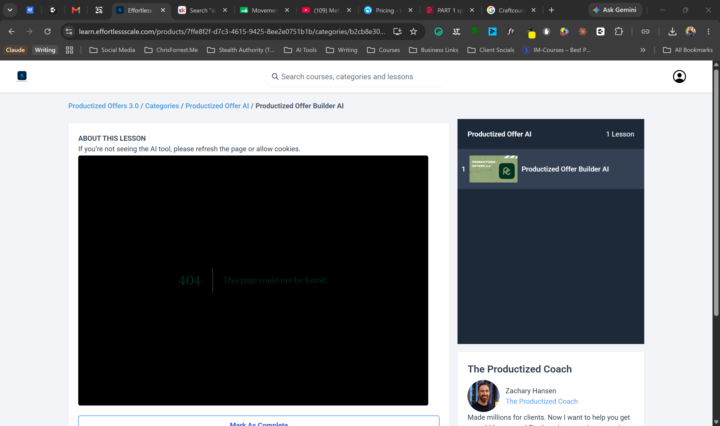Screen dimensions: 720x426
Task: Open the multicolor circle extension icon
Action: [564, 31]
